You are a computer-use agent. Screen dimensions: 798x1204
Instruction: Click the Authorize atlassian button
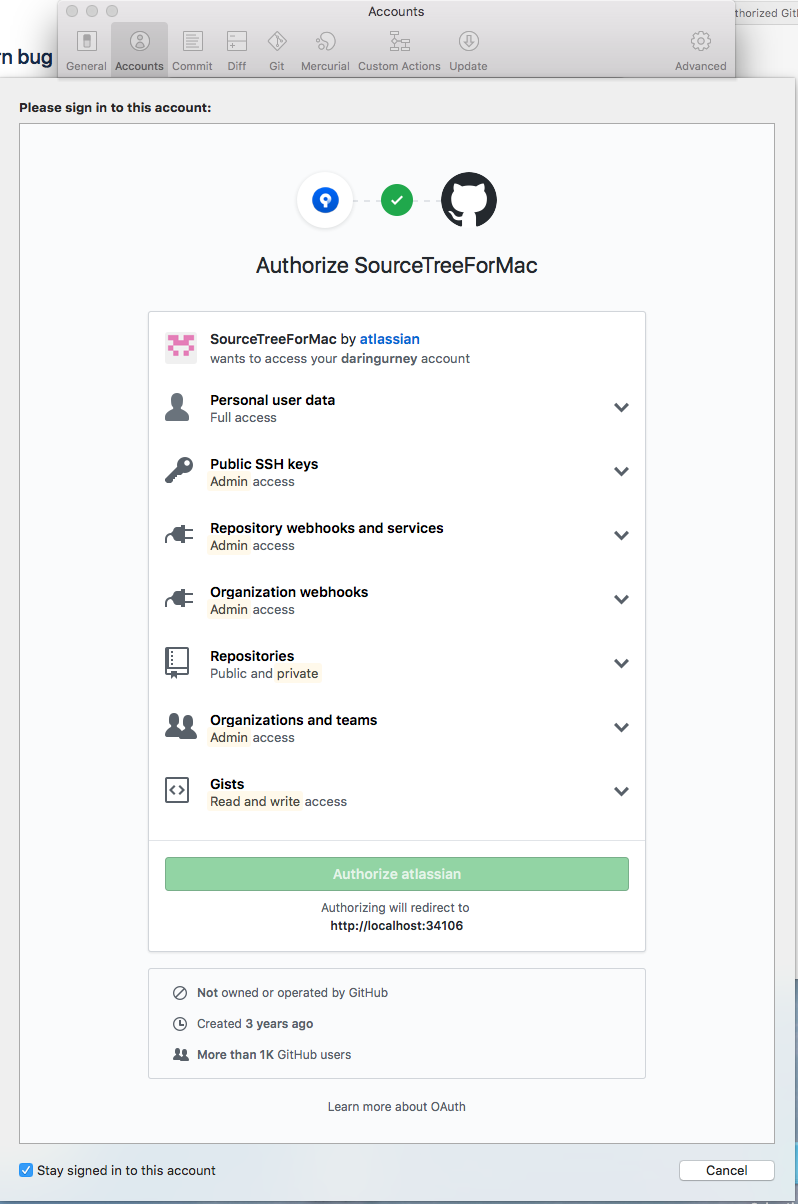click(397, 874)
